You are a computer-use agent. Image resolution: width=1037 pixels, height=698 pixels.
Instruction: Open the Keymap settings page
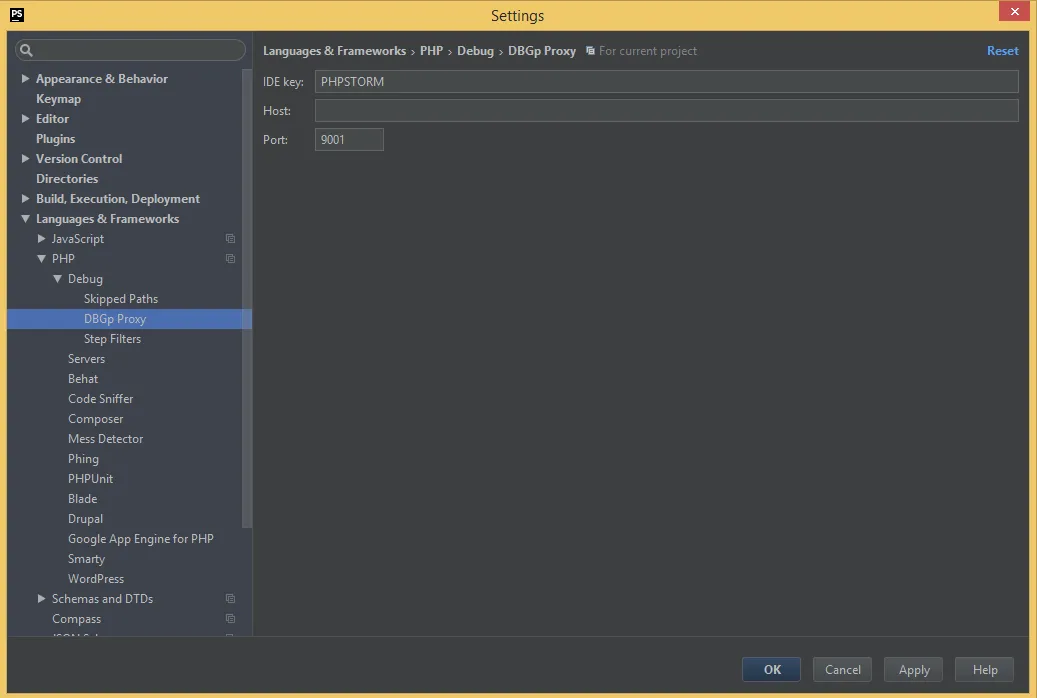[x=58, y=99]
